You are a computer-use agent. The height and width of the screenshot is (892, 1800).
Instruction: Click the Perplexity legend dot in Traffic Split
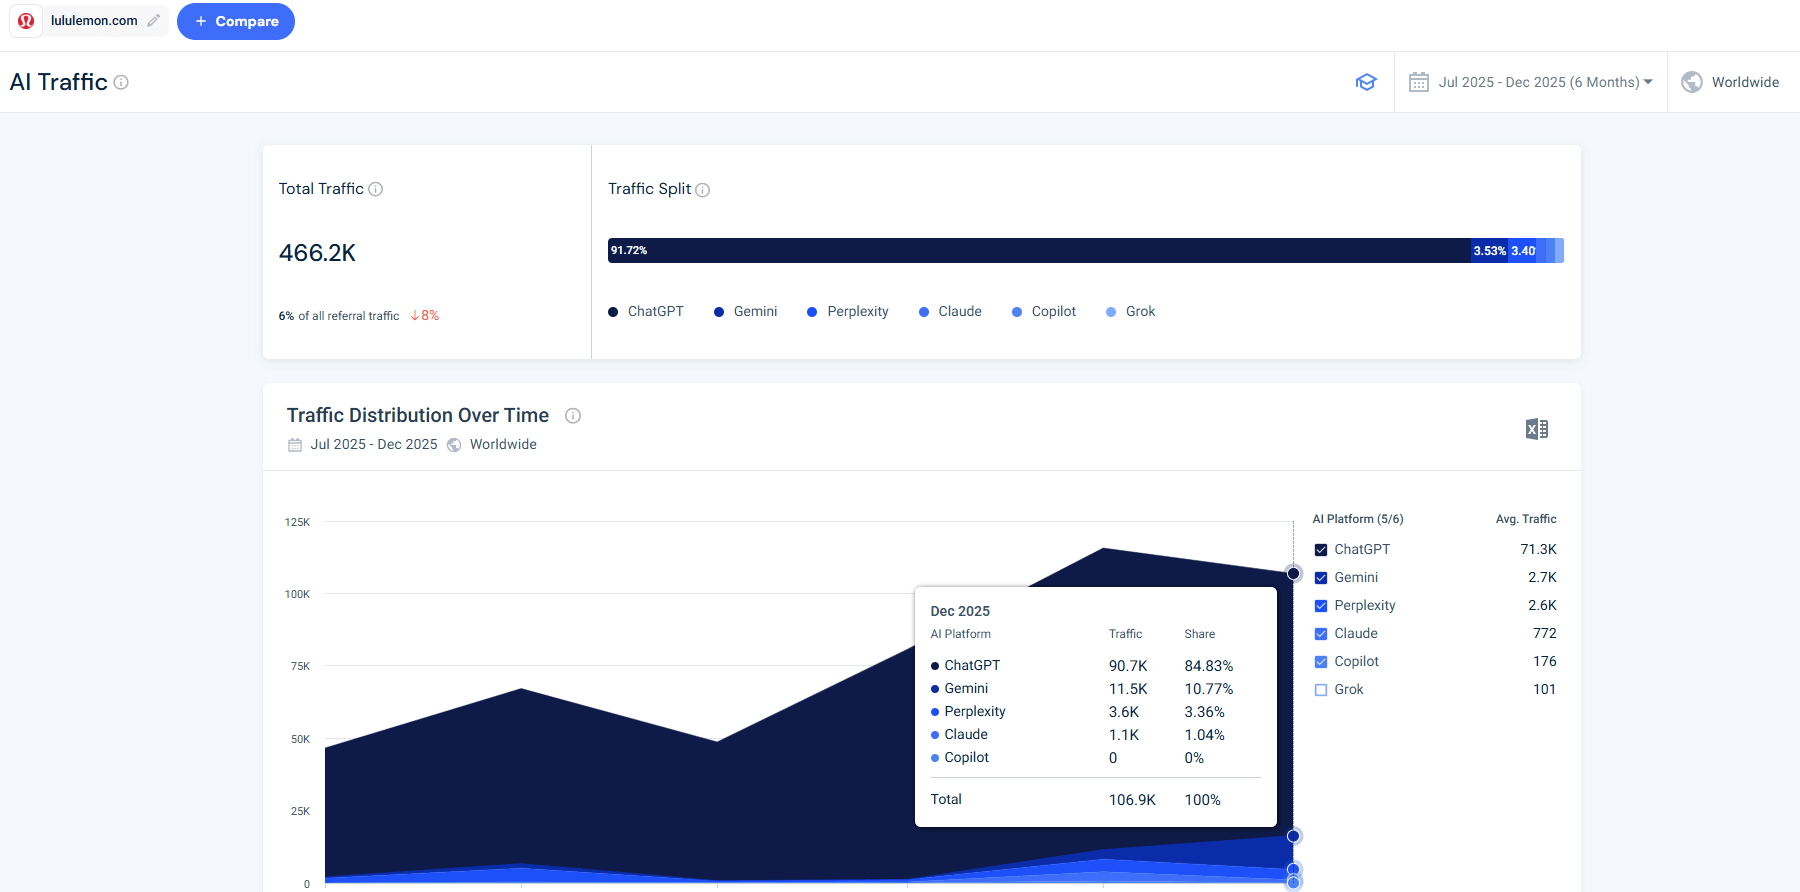pos(812,312)
